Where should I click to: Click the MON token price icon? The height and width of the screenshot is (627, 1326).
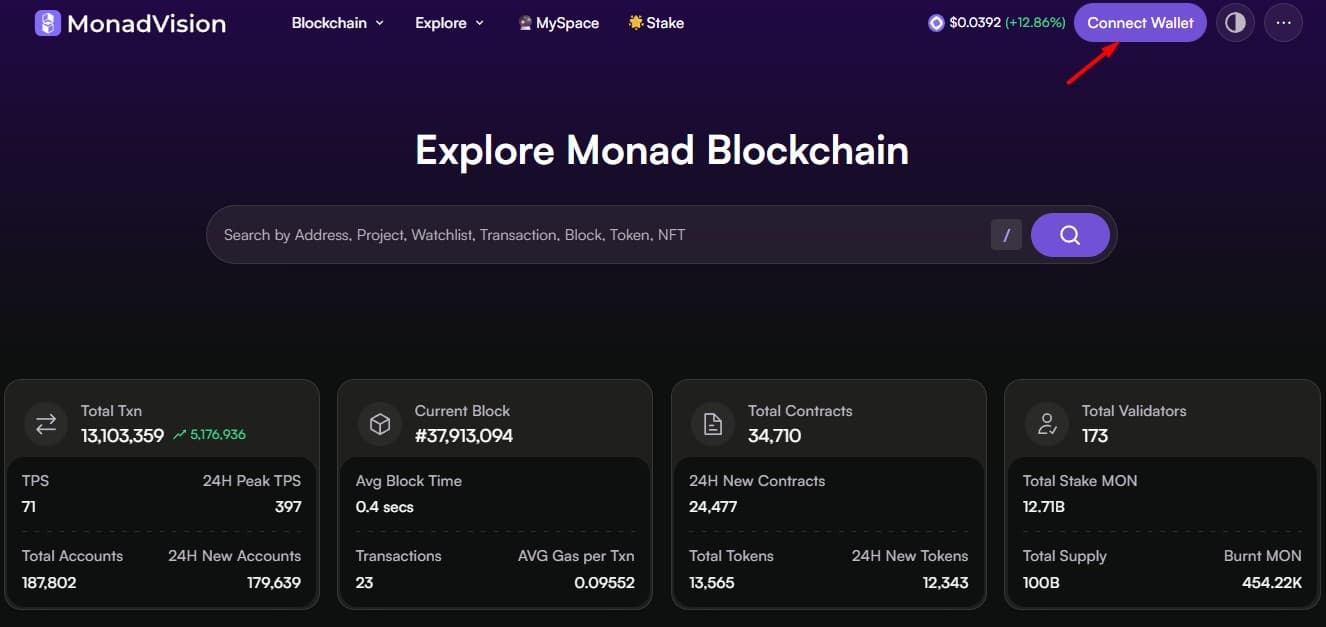pos(936,23)
